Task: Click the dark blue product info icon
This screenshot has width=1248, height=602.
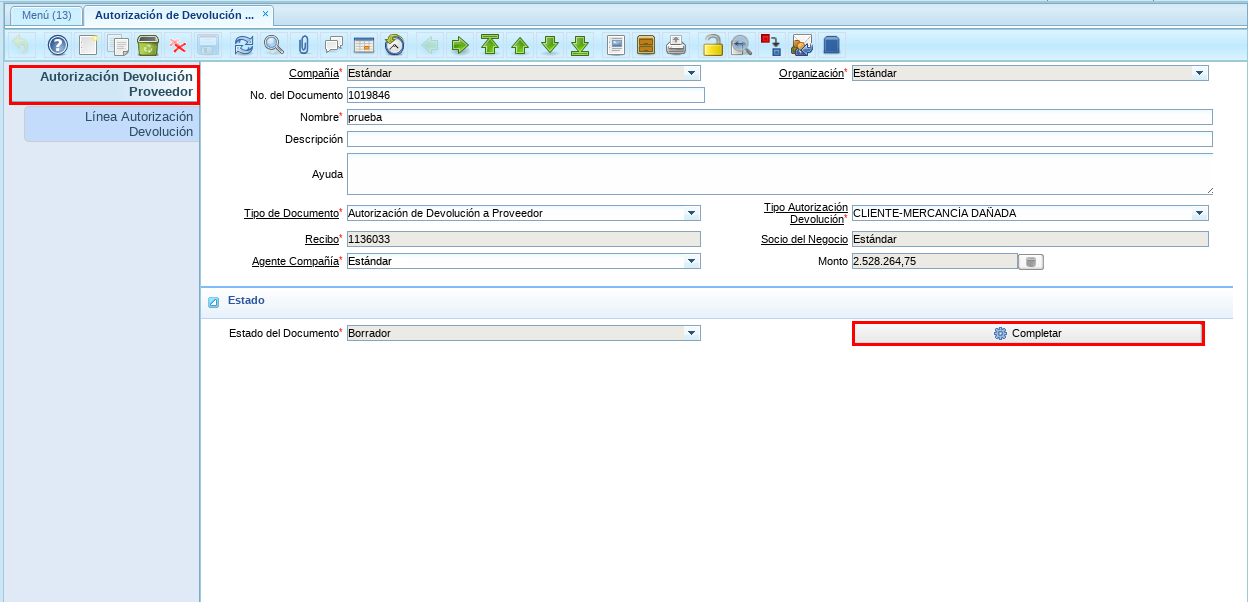Action: pyautogui.click(x=831, y=45)
